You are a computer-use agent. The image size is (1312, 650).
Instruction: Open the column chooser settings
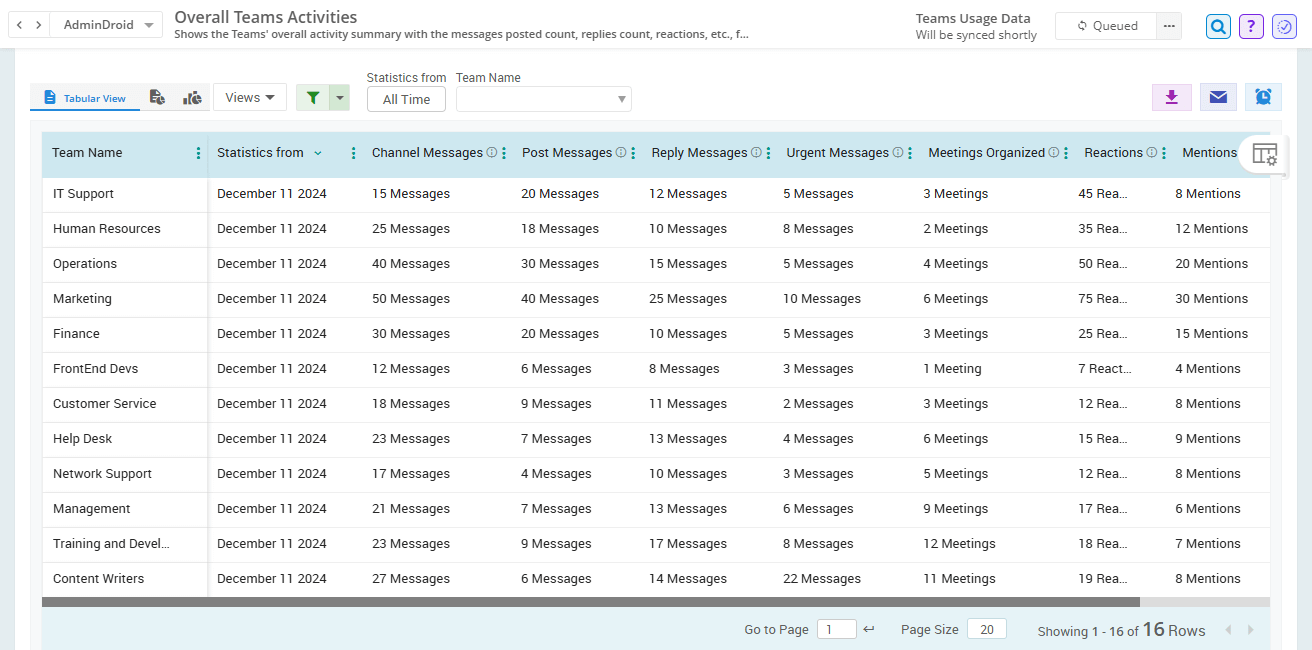1265,154
